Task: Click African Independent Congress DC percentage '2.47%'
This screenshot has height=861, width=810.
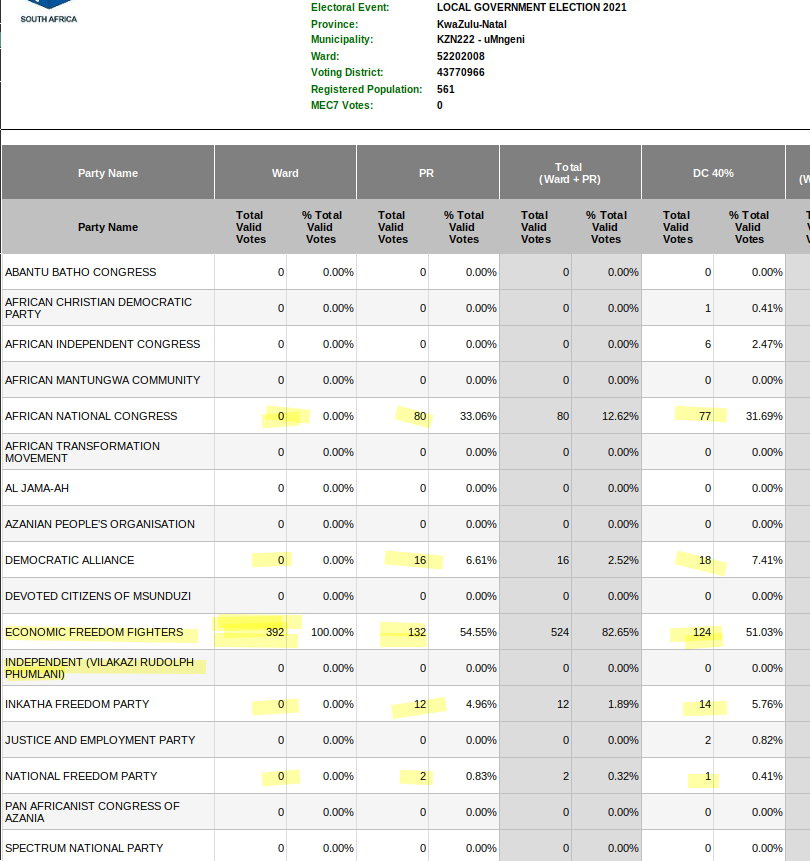Action: [x=767, y=344]
